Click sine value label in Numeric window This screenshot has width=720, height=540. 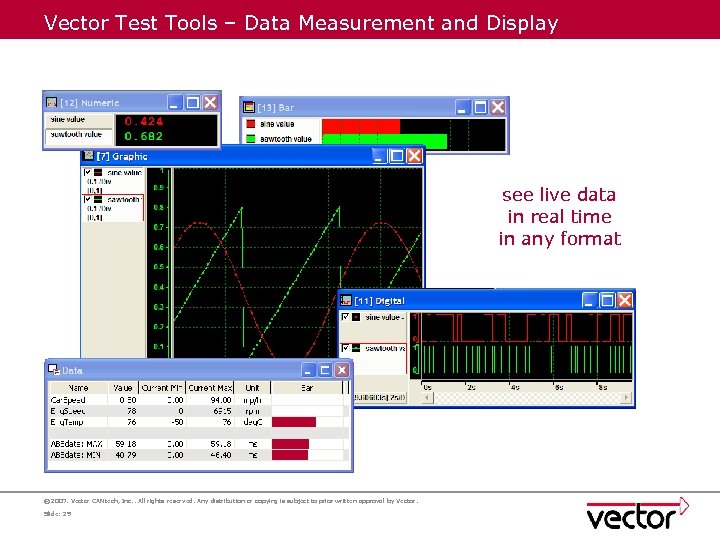[x=68, y=119]
